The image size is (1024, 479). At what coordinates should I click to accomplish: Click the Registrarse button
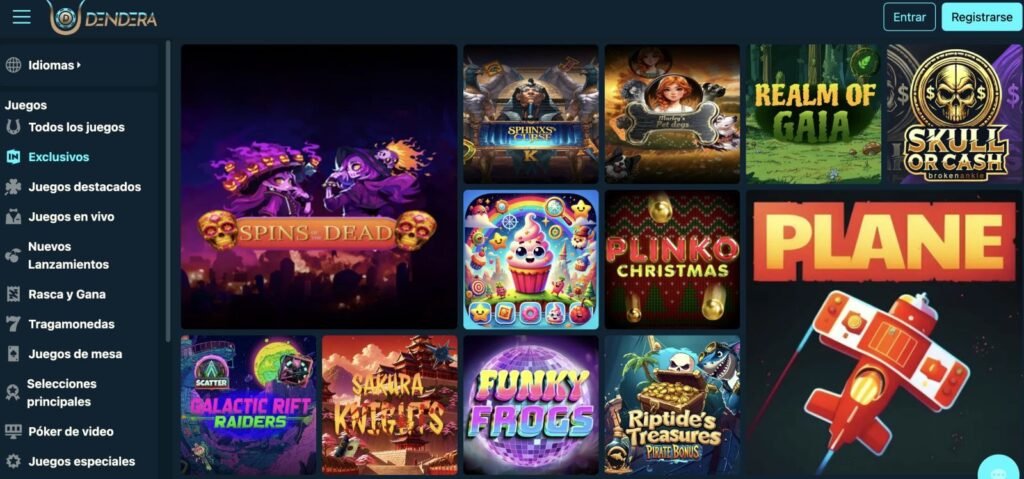click(981, 17)
